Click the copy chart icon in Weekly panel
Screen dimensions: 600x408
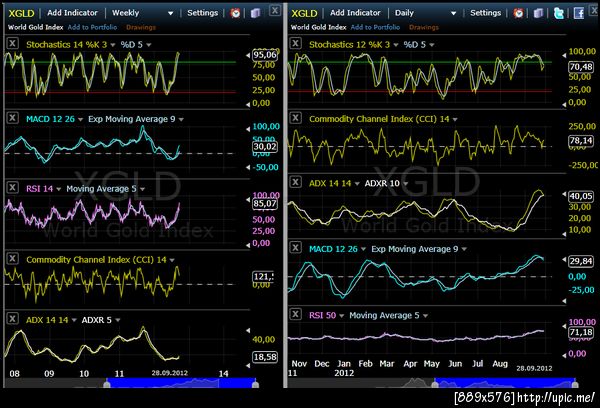tap(255, 13)
